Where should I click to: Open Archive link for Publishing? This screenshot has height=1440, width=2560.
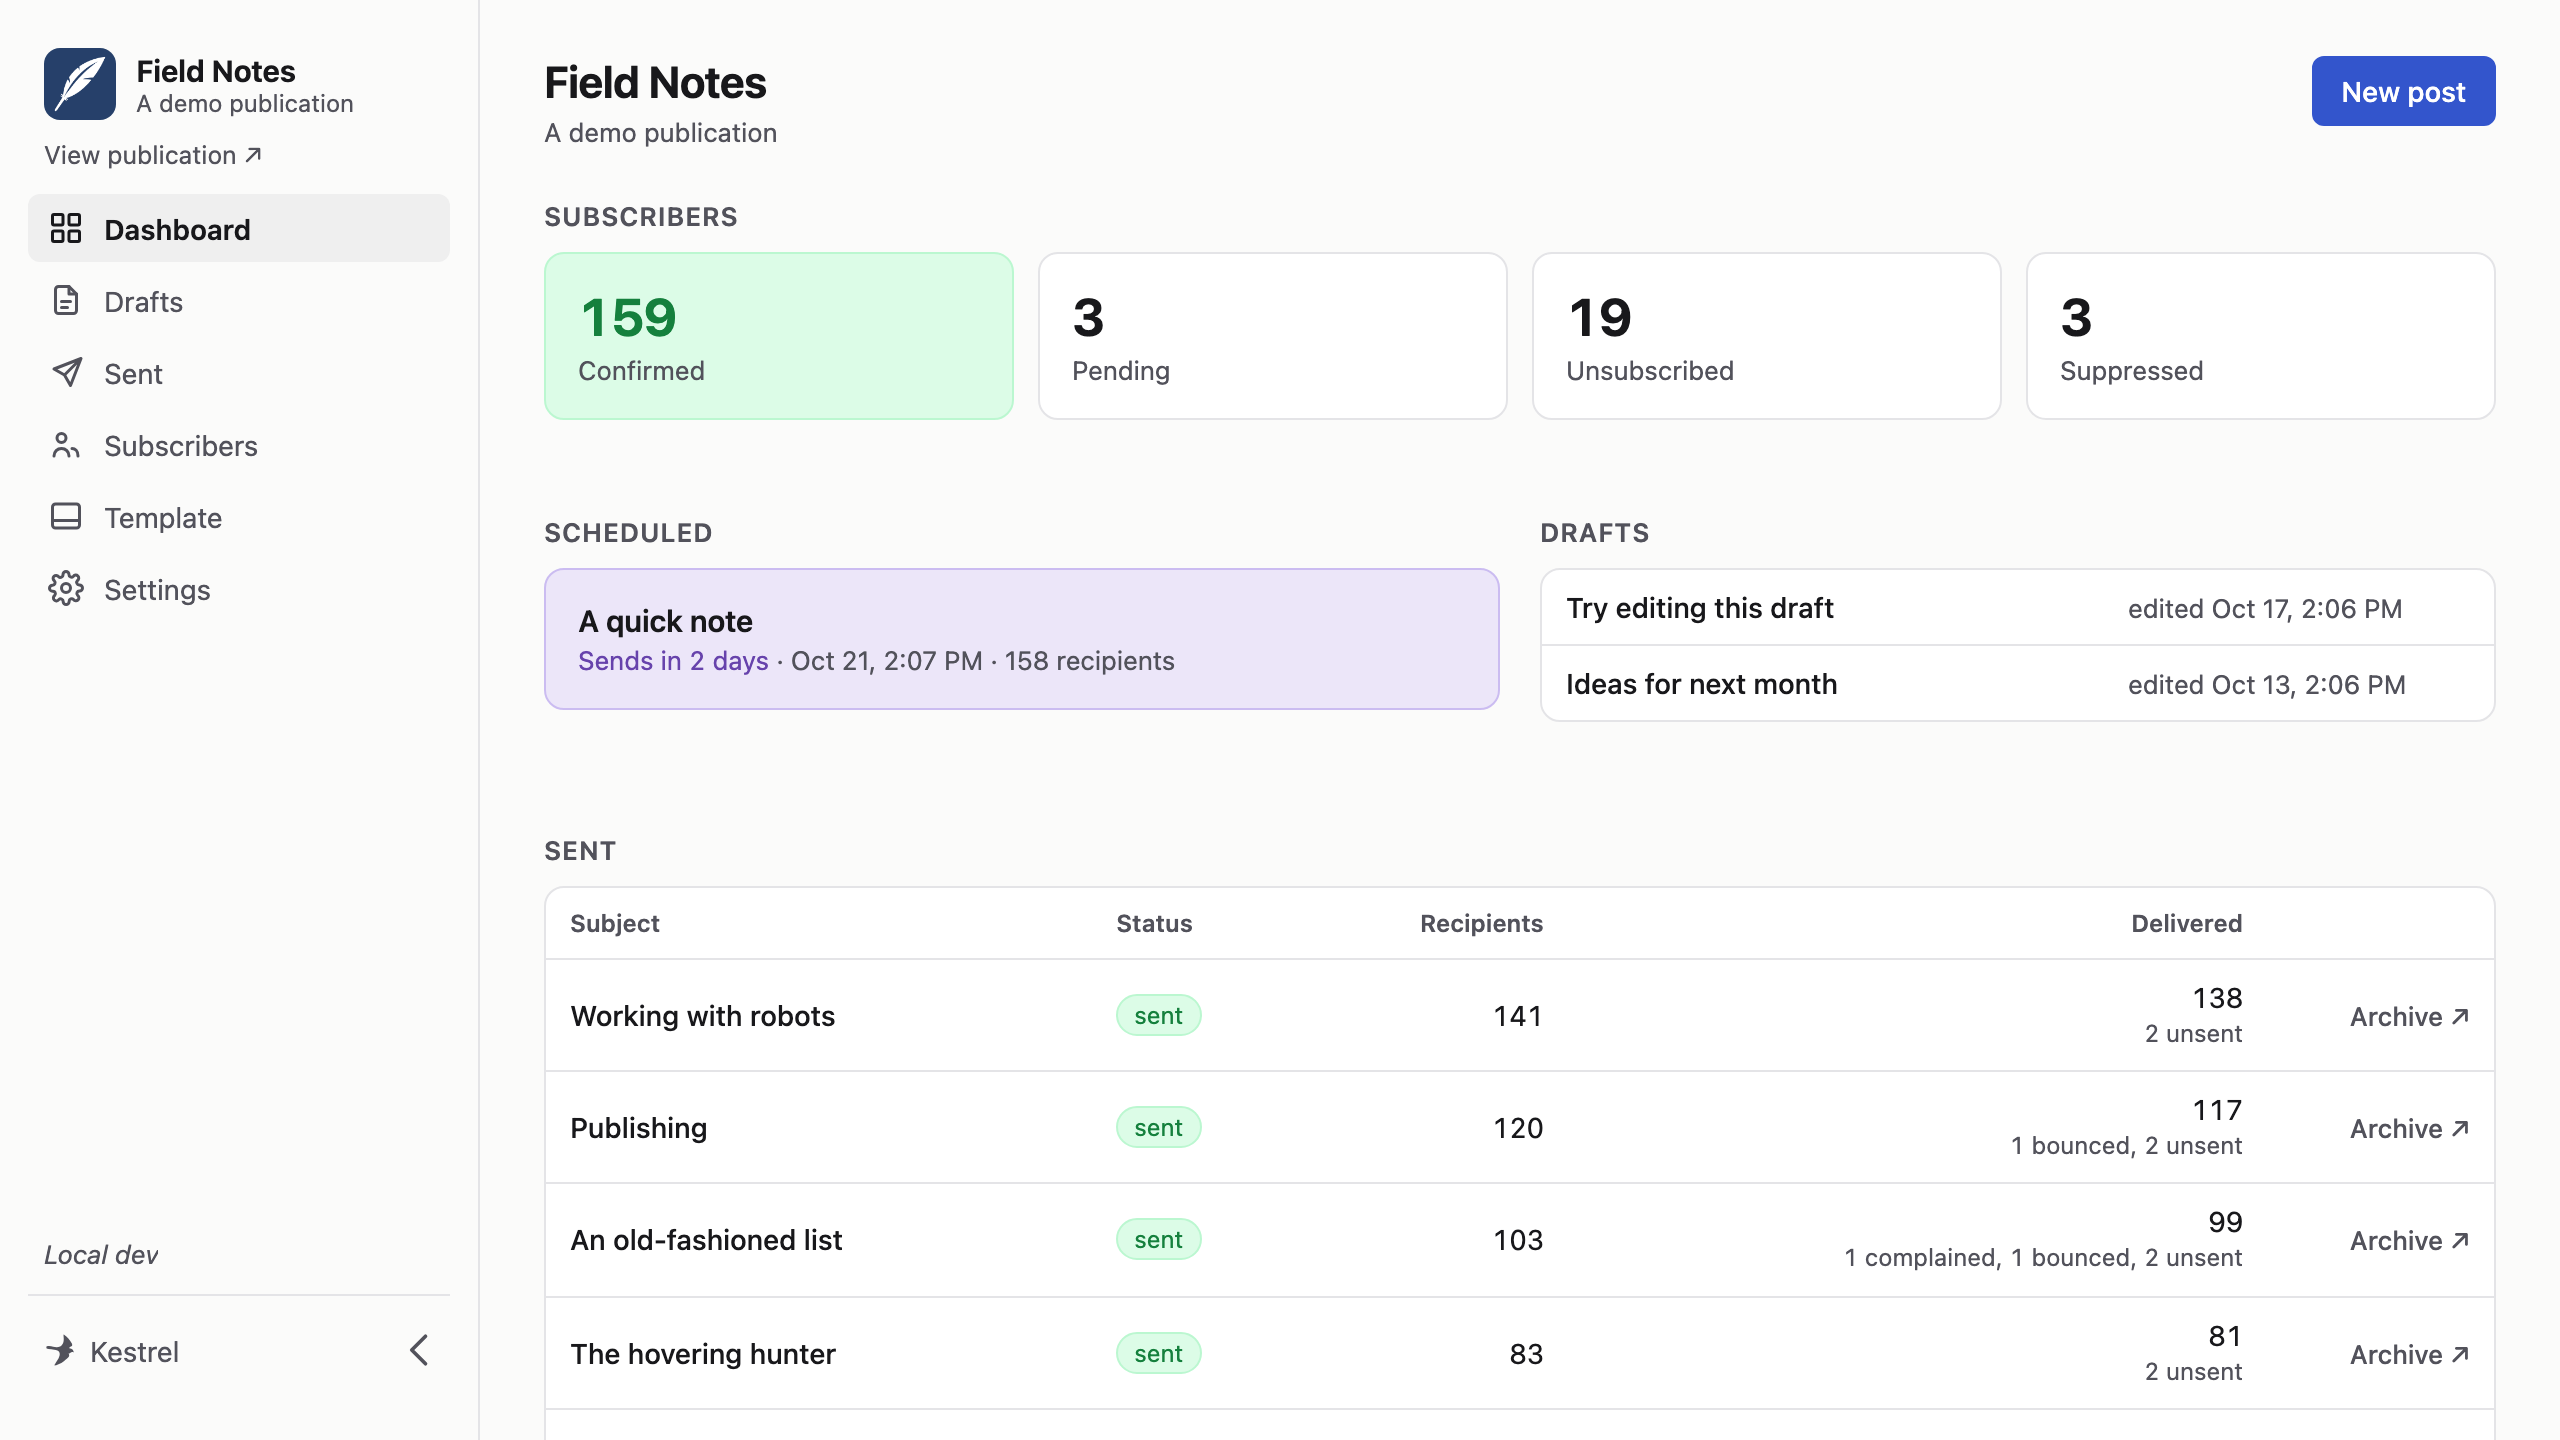2410,1128
